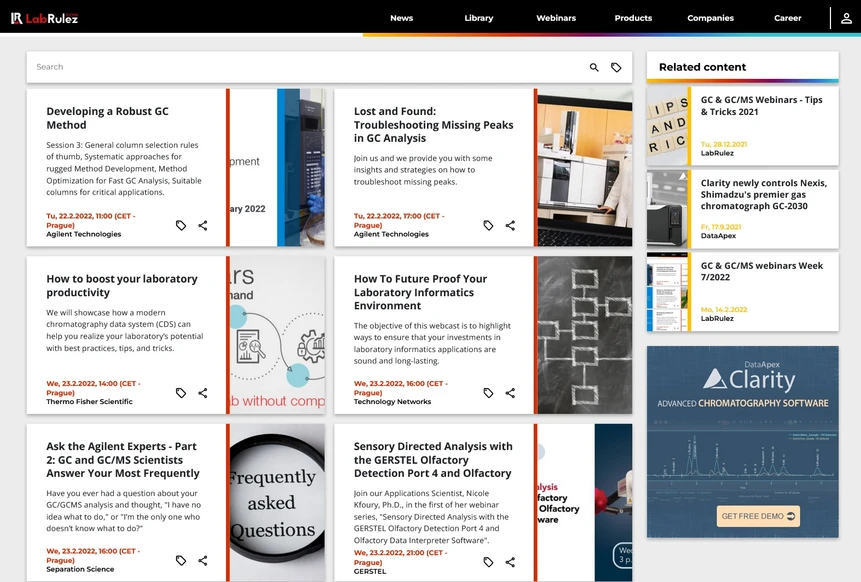Click tag icon on Future Proof Informatics card

(x=488, y=393)
